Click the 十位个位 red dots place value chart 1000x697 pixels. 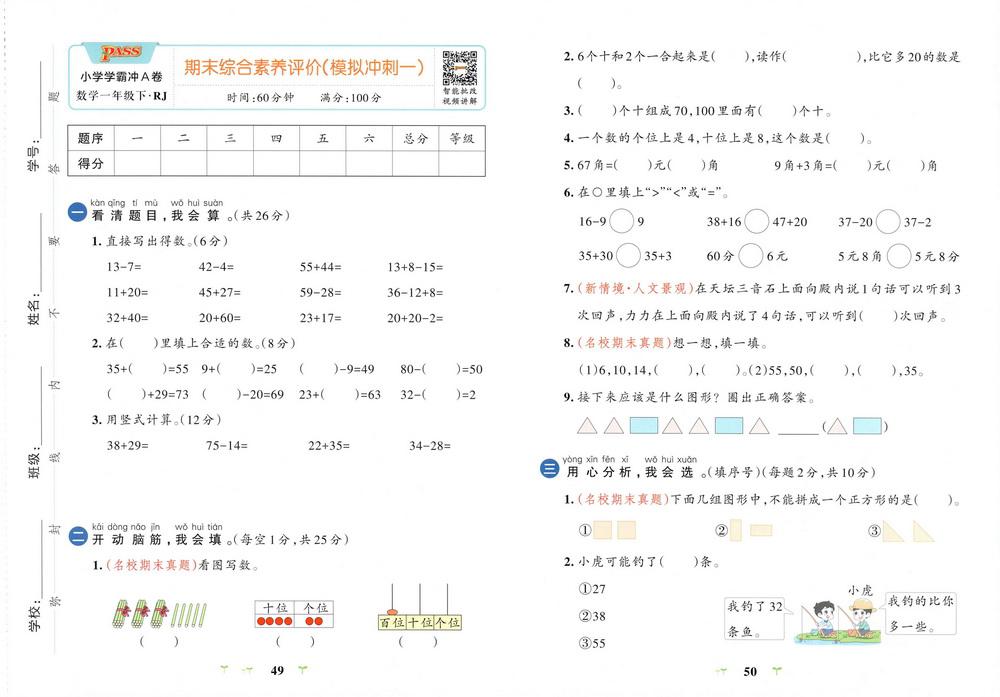click(x=294, y=613)
